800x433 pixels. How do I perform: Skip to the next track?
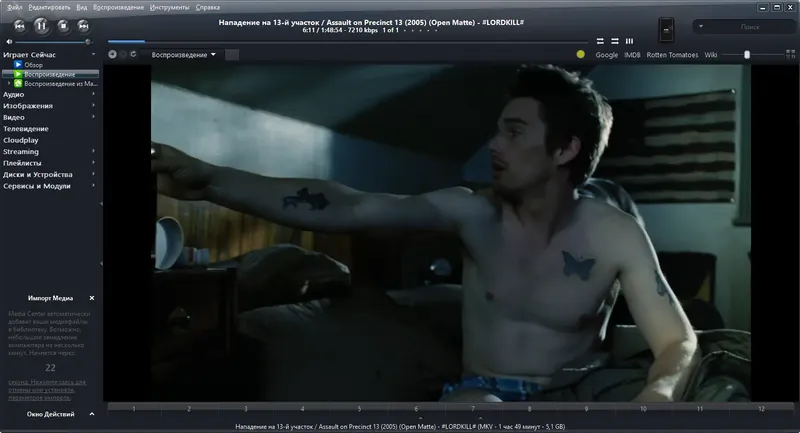pyautogui.click(x=83, y=26)
